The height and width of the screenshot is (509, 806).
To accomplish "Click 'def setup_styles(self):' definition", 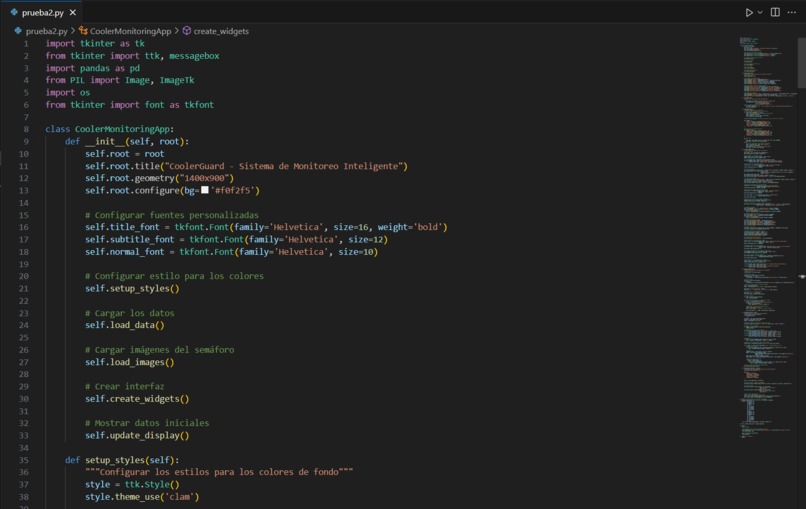I will coord(122,460).
